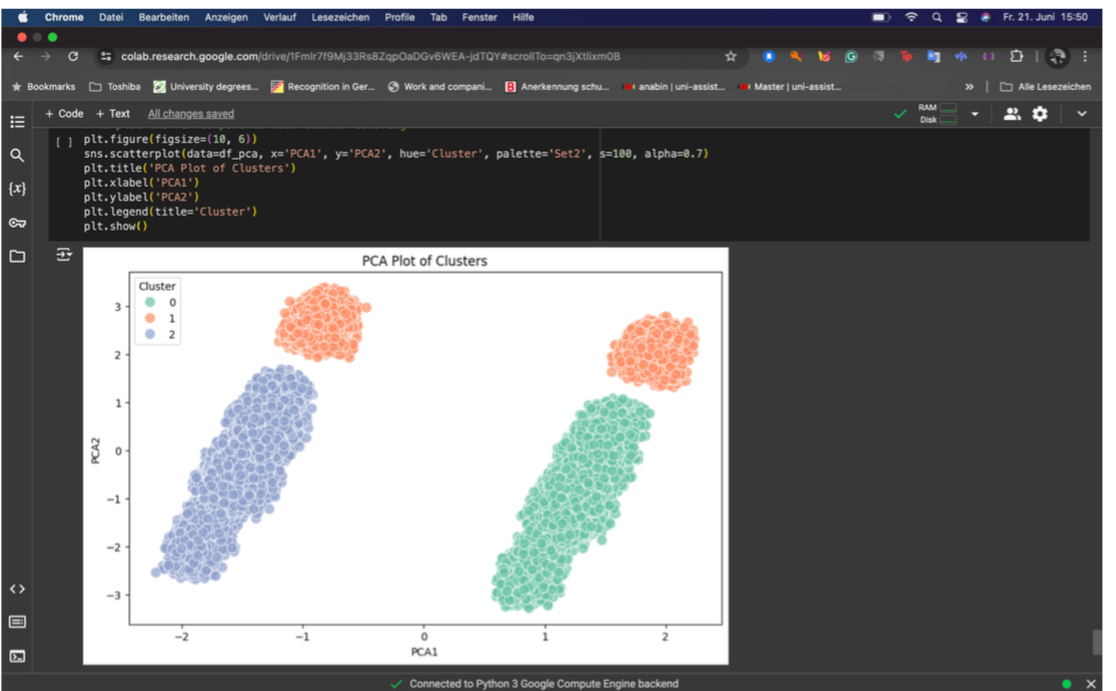The image size is (1116, 691).
Task: Click the green Cluster 0 legend marker
Action: tap(150, 302)
